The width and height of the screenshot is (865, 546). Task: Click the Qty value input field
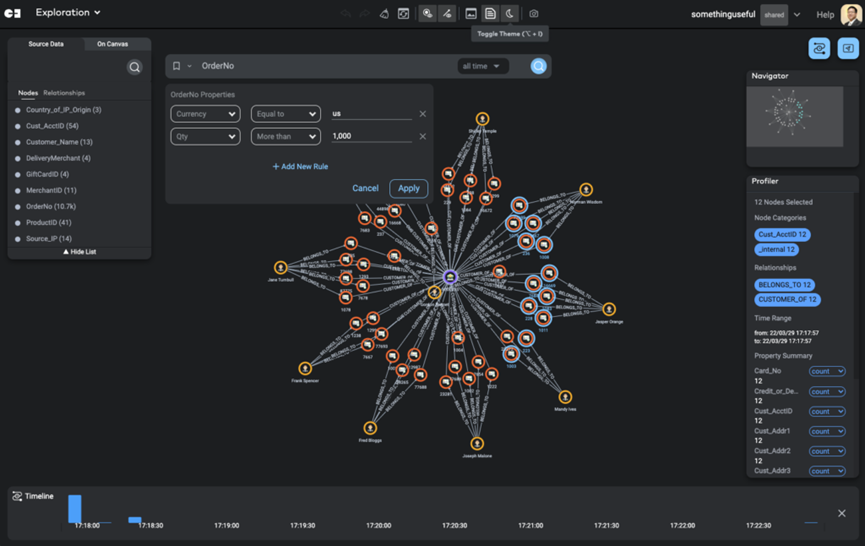(x=371, y=136)
